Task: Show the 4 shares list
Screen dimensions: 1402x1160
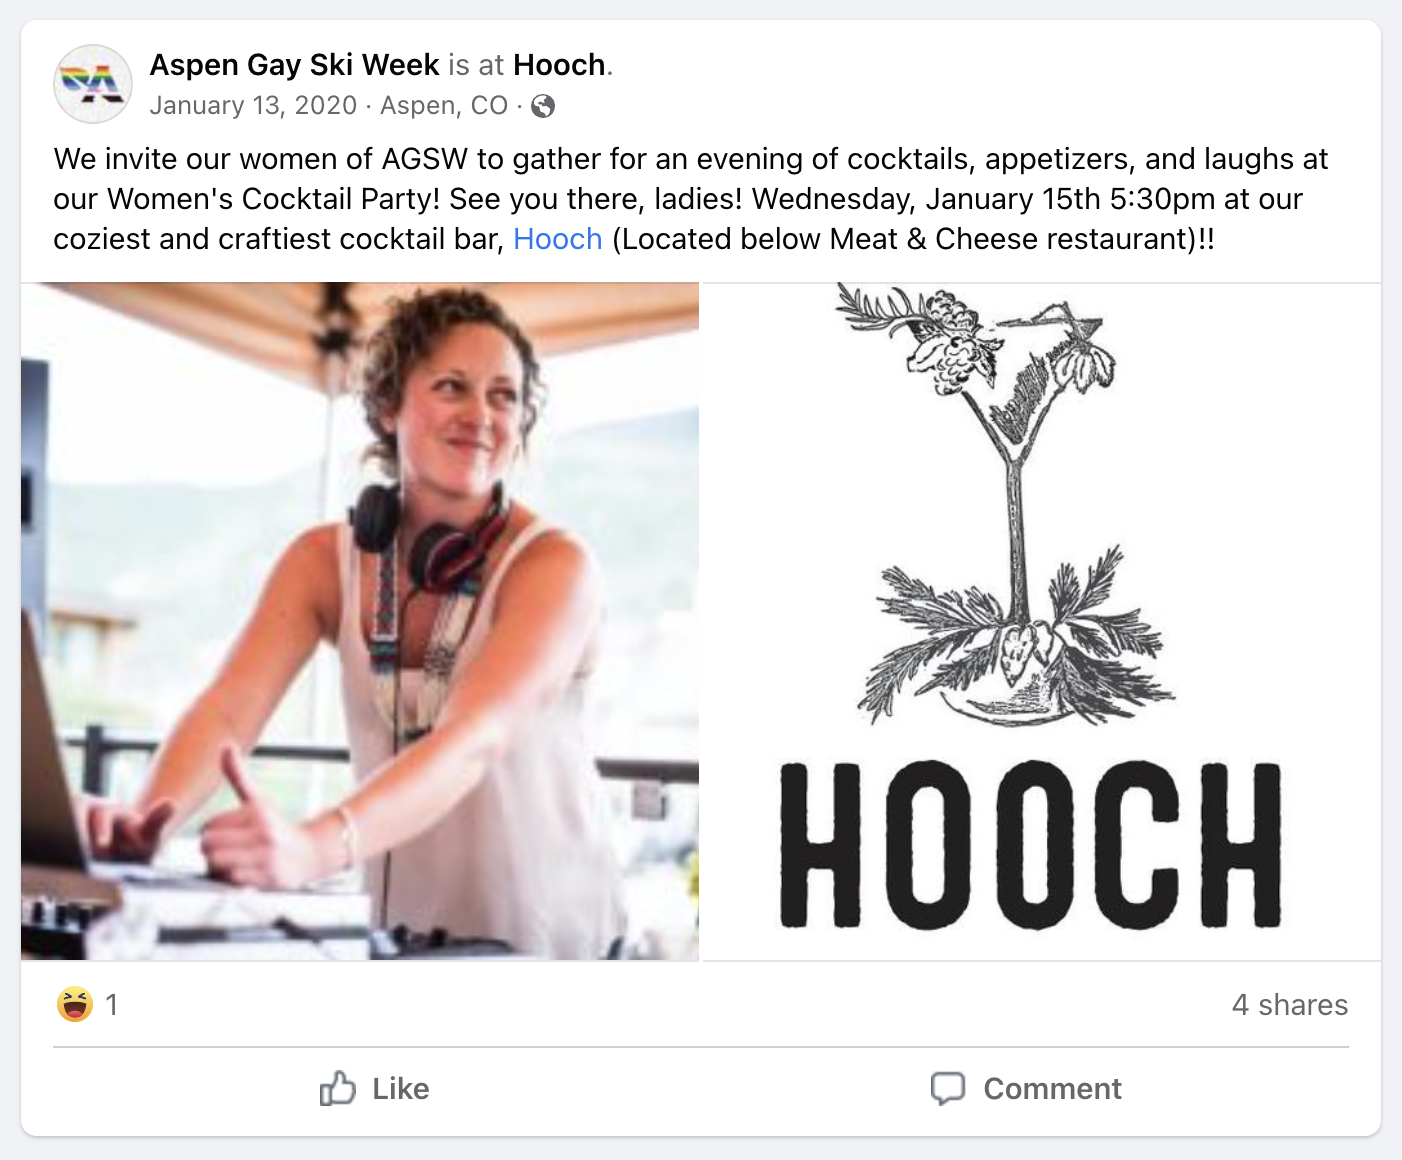Action: tap(1290, 1005)
